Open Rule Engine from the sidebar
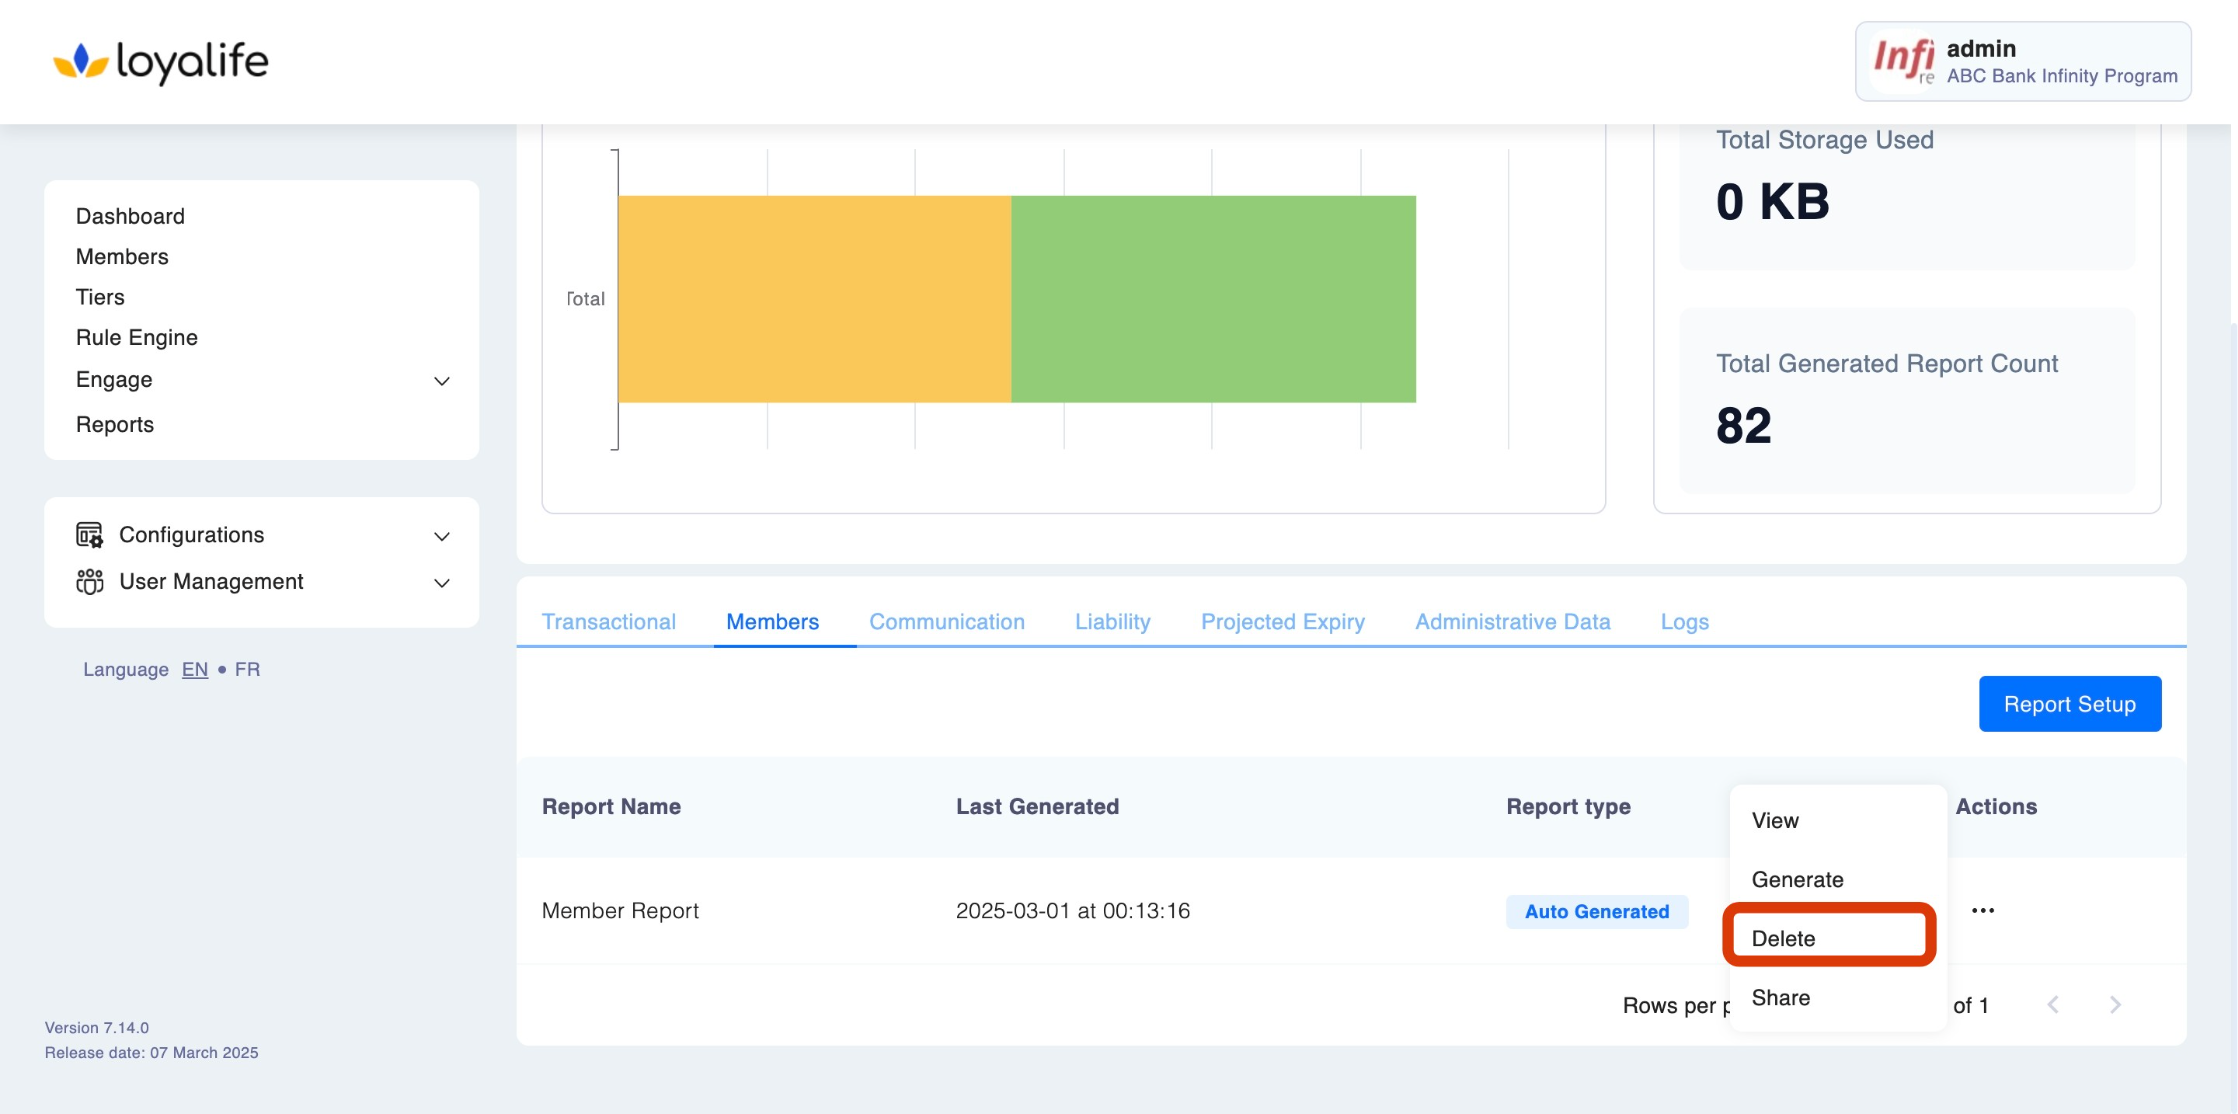Viewport: 2238px width, 1114px height. tap(137, 338)
